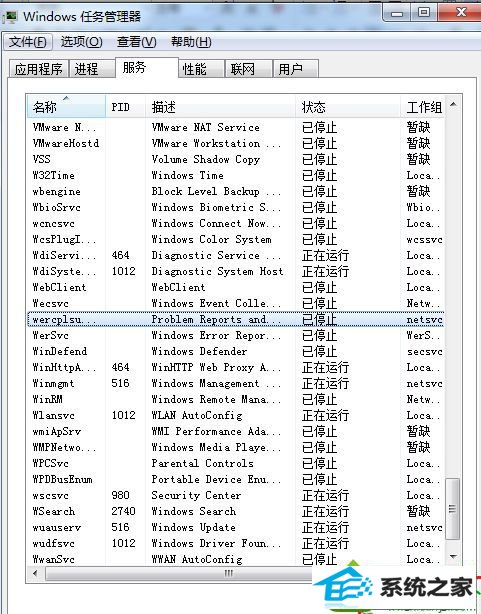This screenshot has width=481, height=614.
Task: Sort by the 描述 column header
Action: [x=220, y=107]
